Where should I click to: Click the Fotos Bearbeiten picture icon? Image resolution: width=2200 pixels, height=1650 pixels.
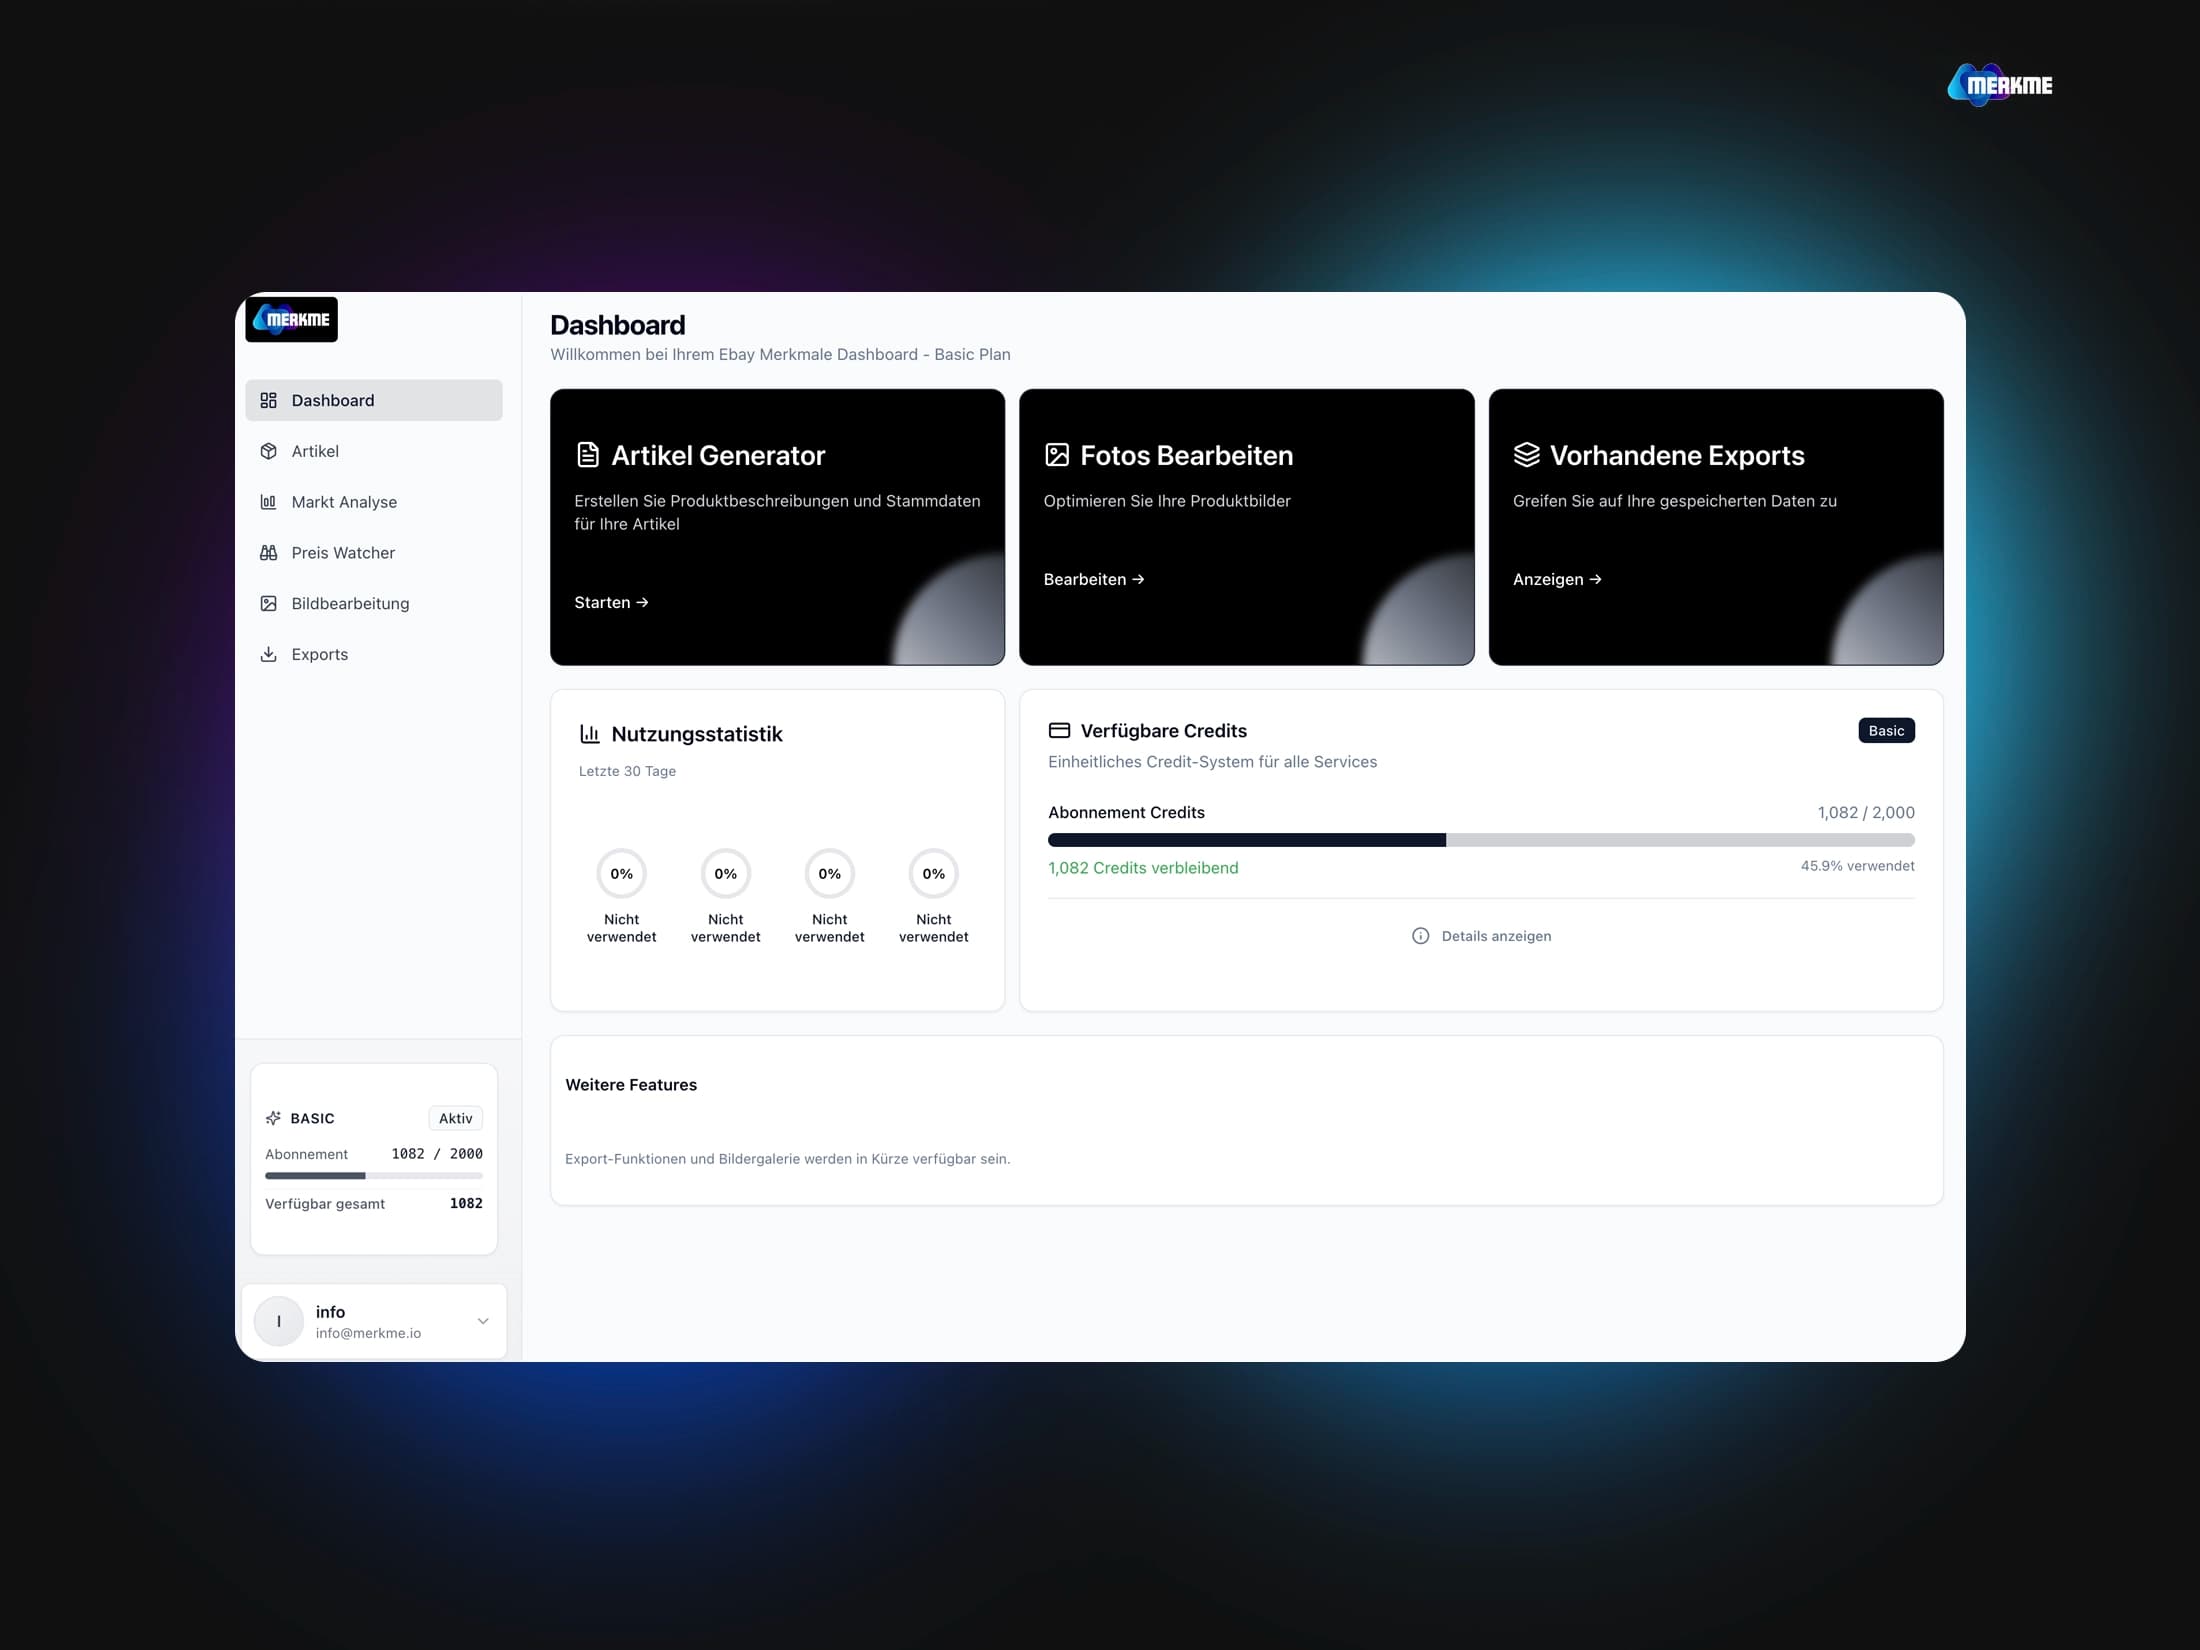click(x=1057, y=455)
